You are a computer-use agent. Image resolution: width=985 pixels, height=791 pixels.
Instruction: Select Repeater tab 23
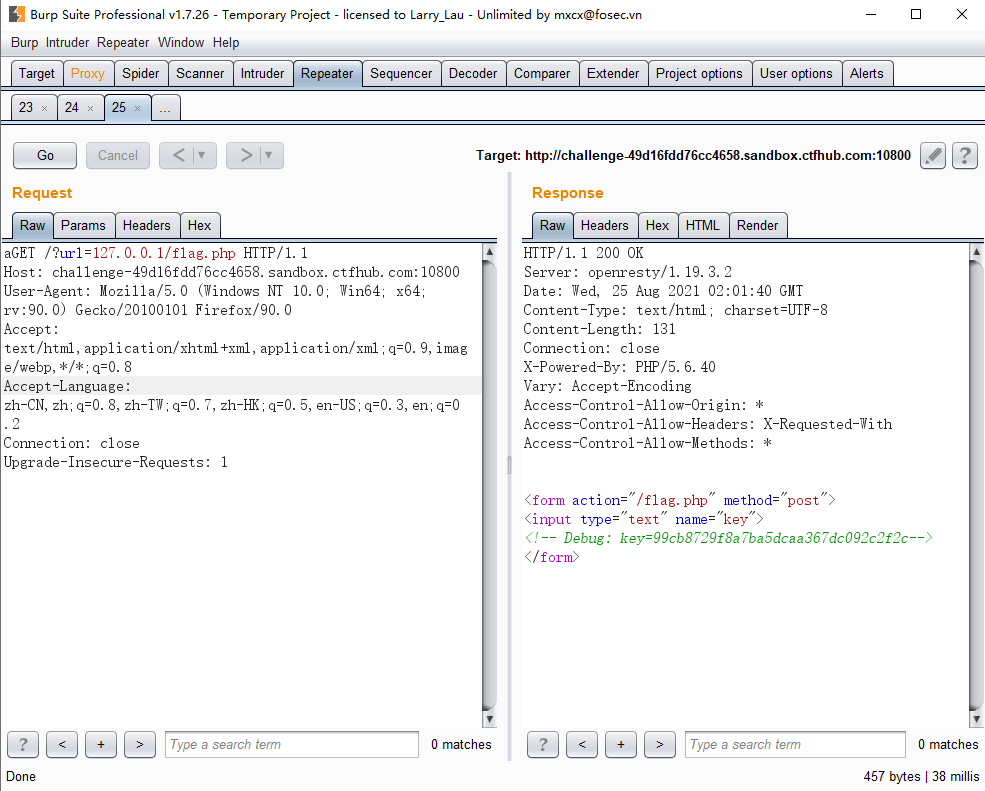[26, 107]
